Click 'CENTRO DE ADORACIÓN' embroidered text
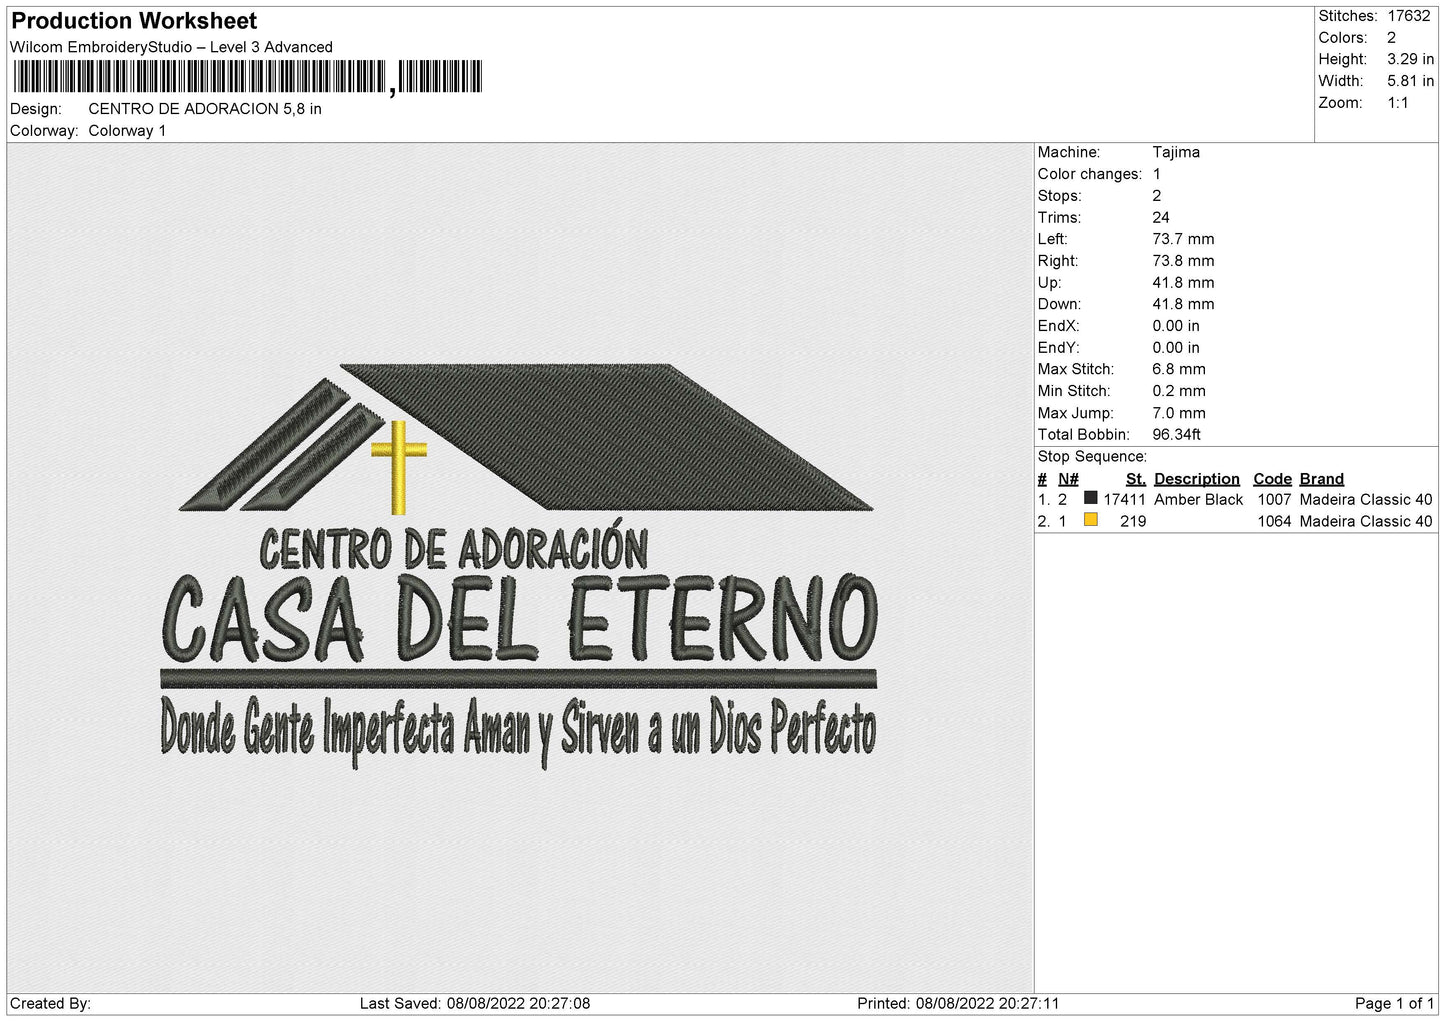This screenshot has width=1445, height=1021. point(453,546)
